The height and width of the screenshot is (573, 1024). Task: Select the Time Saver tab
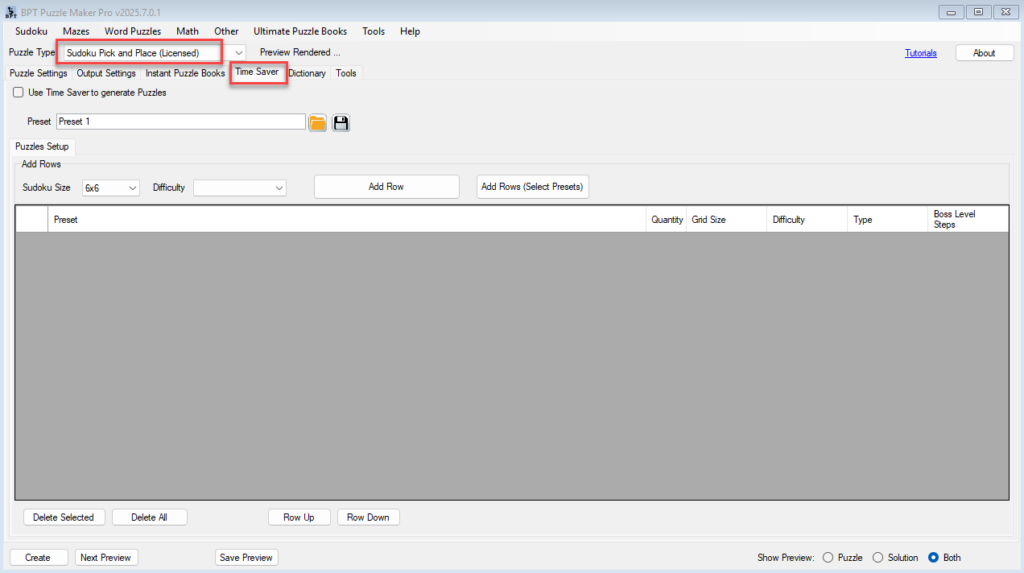(257, 72)
